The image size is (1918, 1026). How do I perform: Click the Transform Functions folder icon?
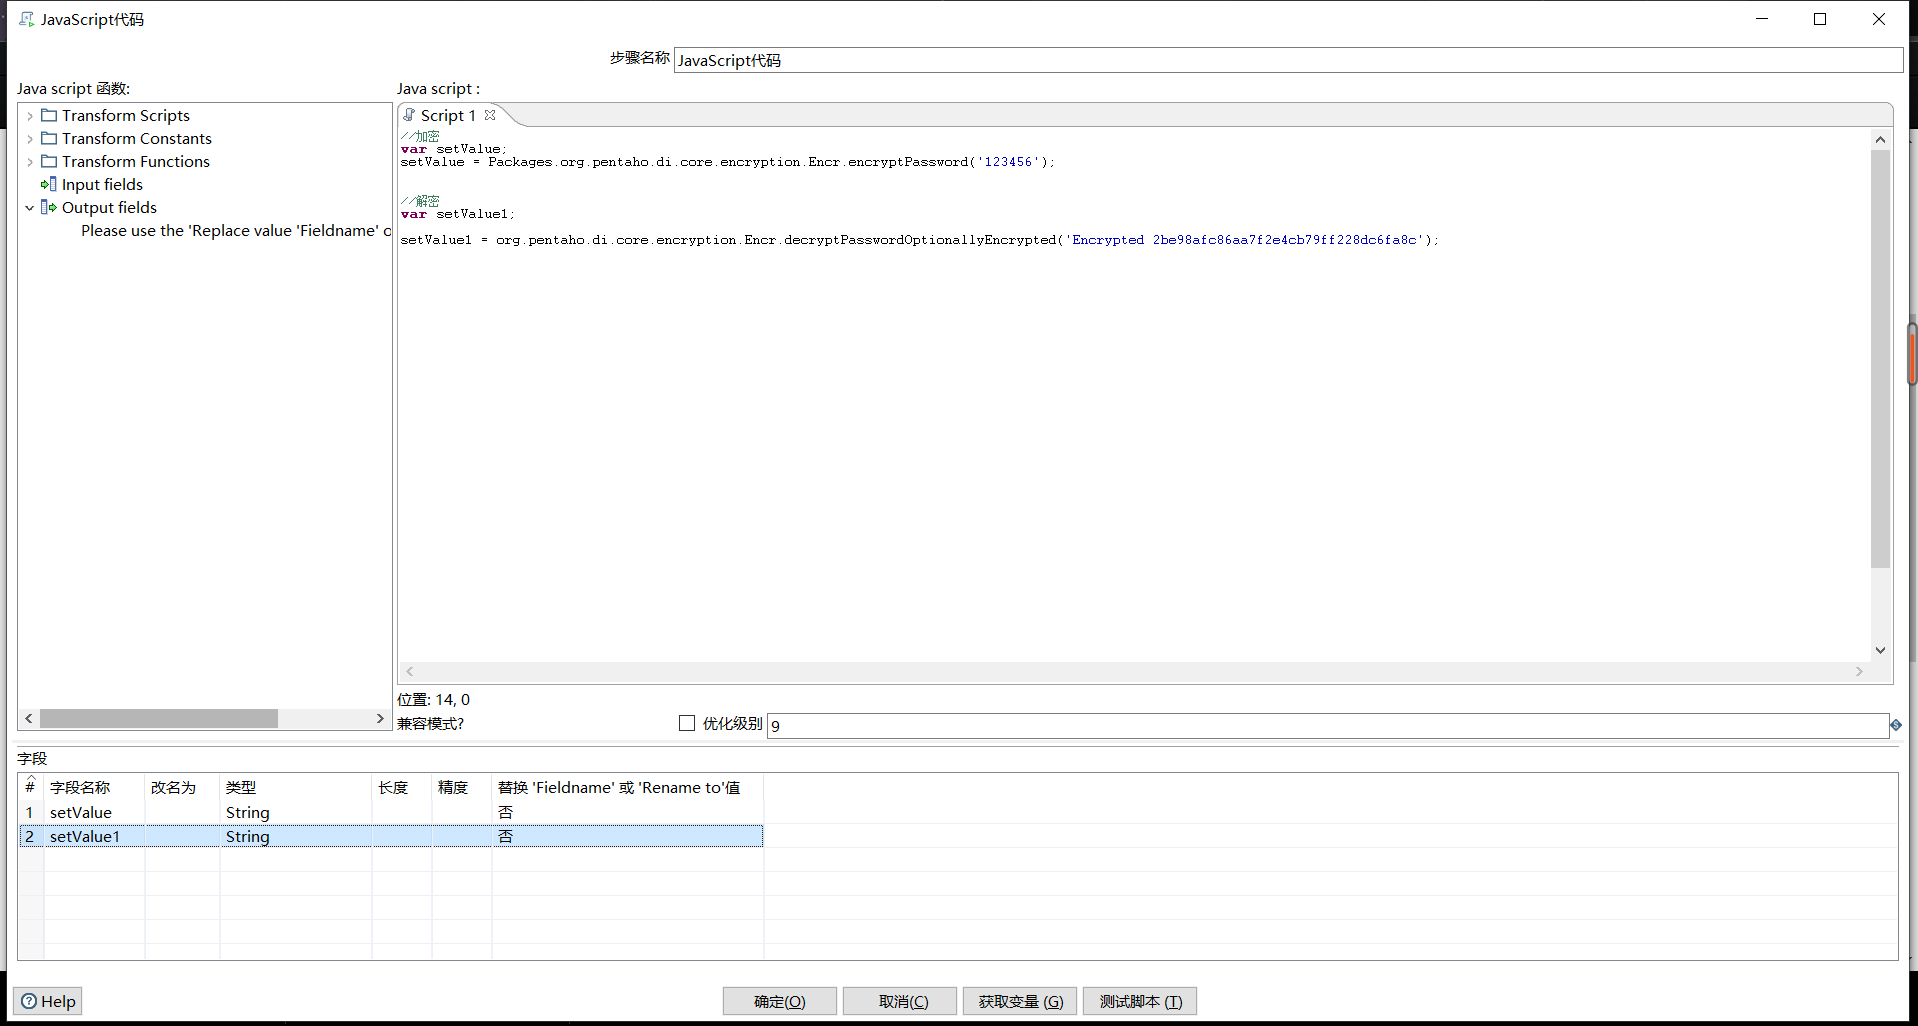50,161
